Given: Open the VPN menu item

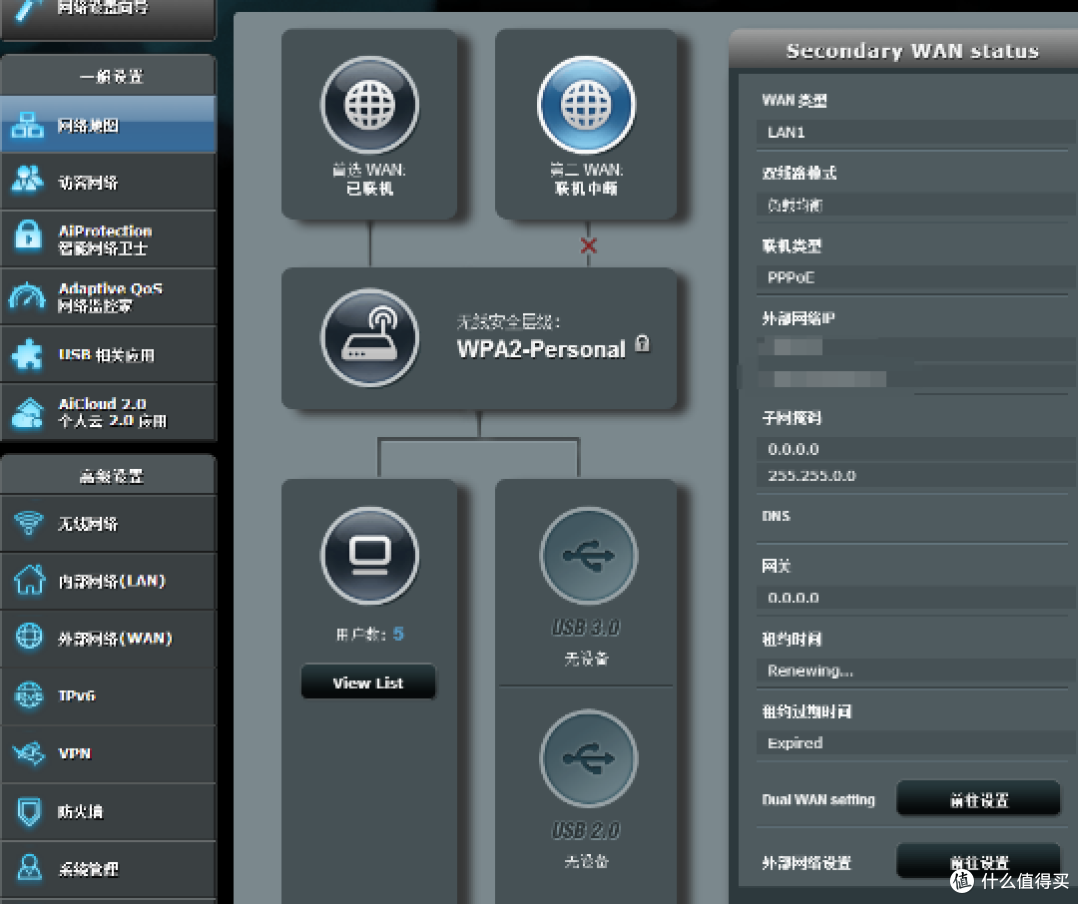Looking at the screenshot, I should 108,753.
